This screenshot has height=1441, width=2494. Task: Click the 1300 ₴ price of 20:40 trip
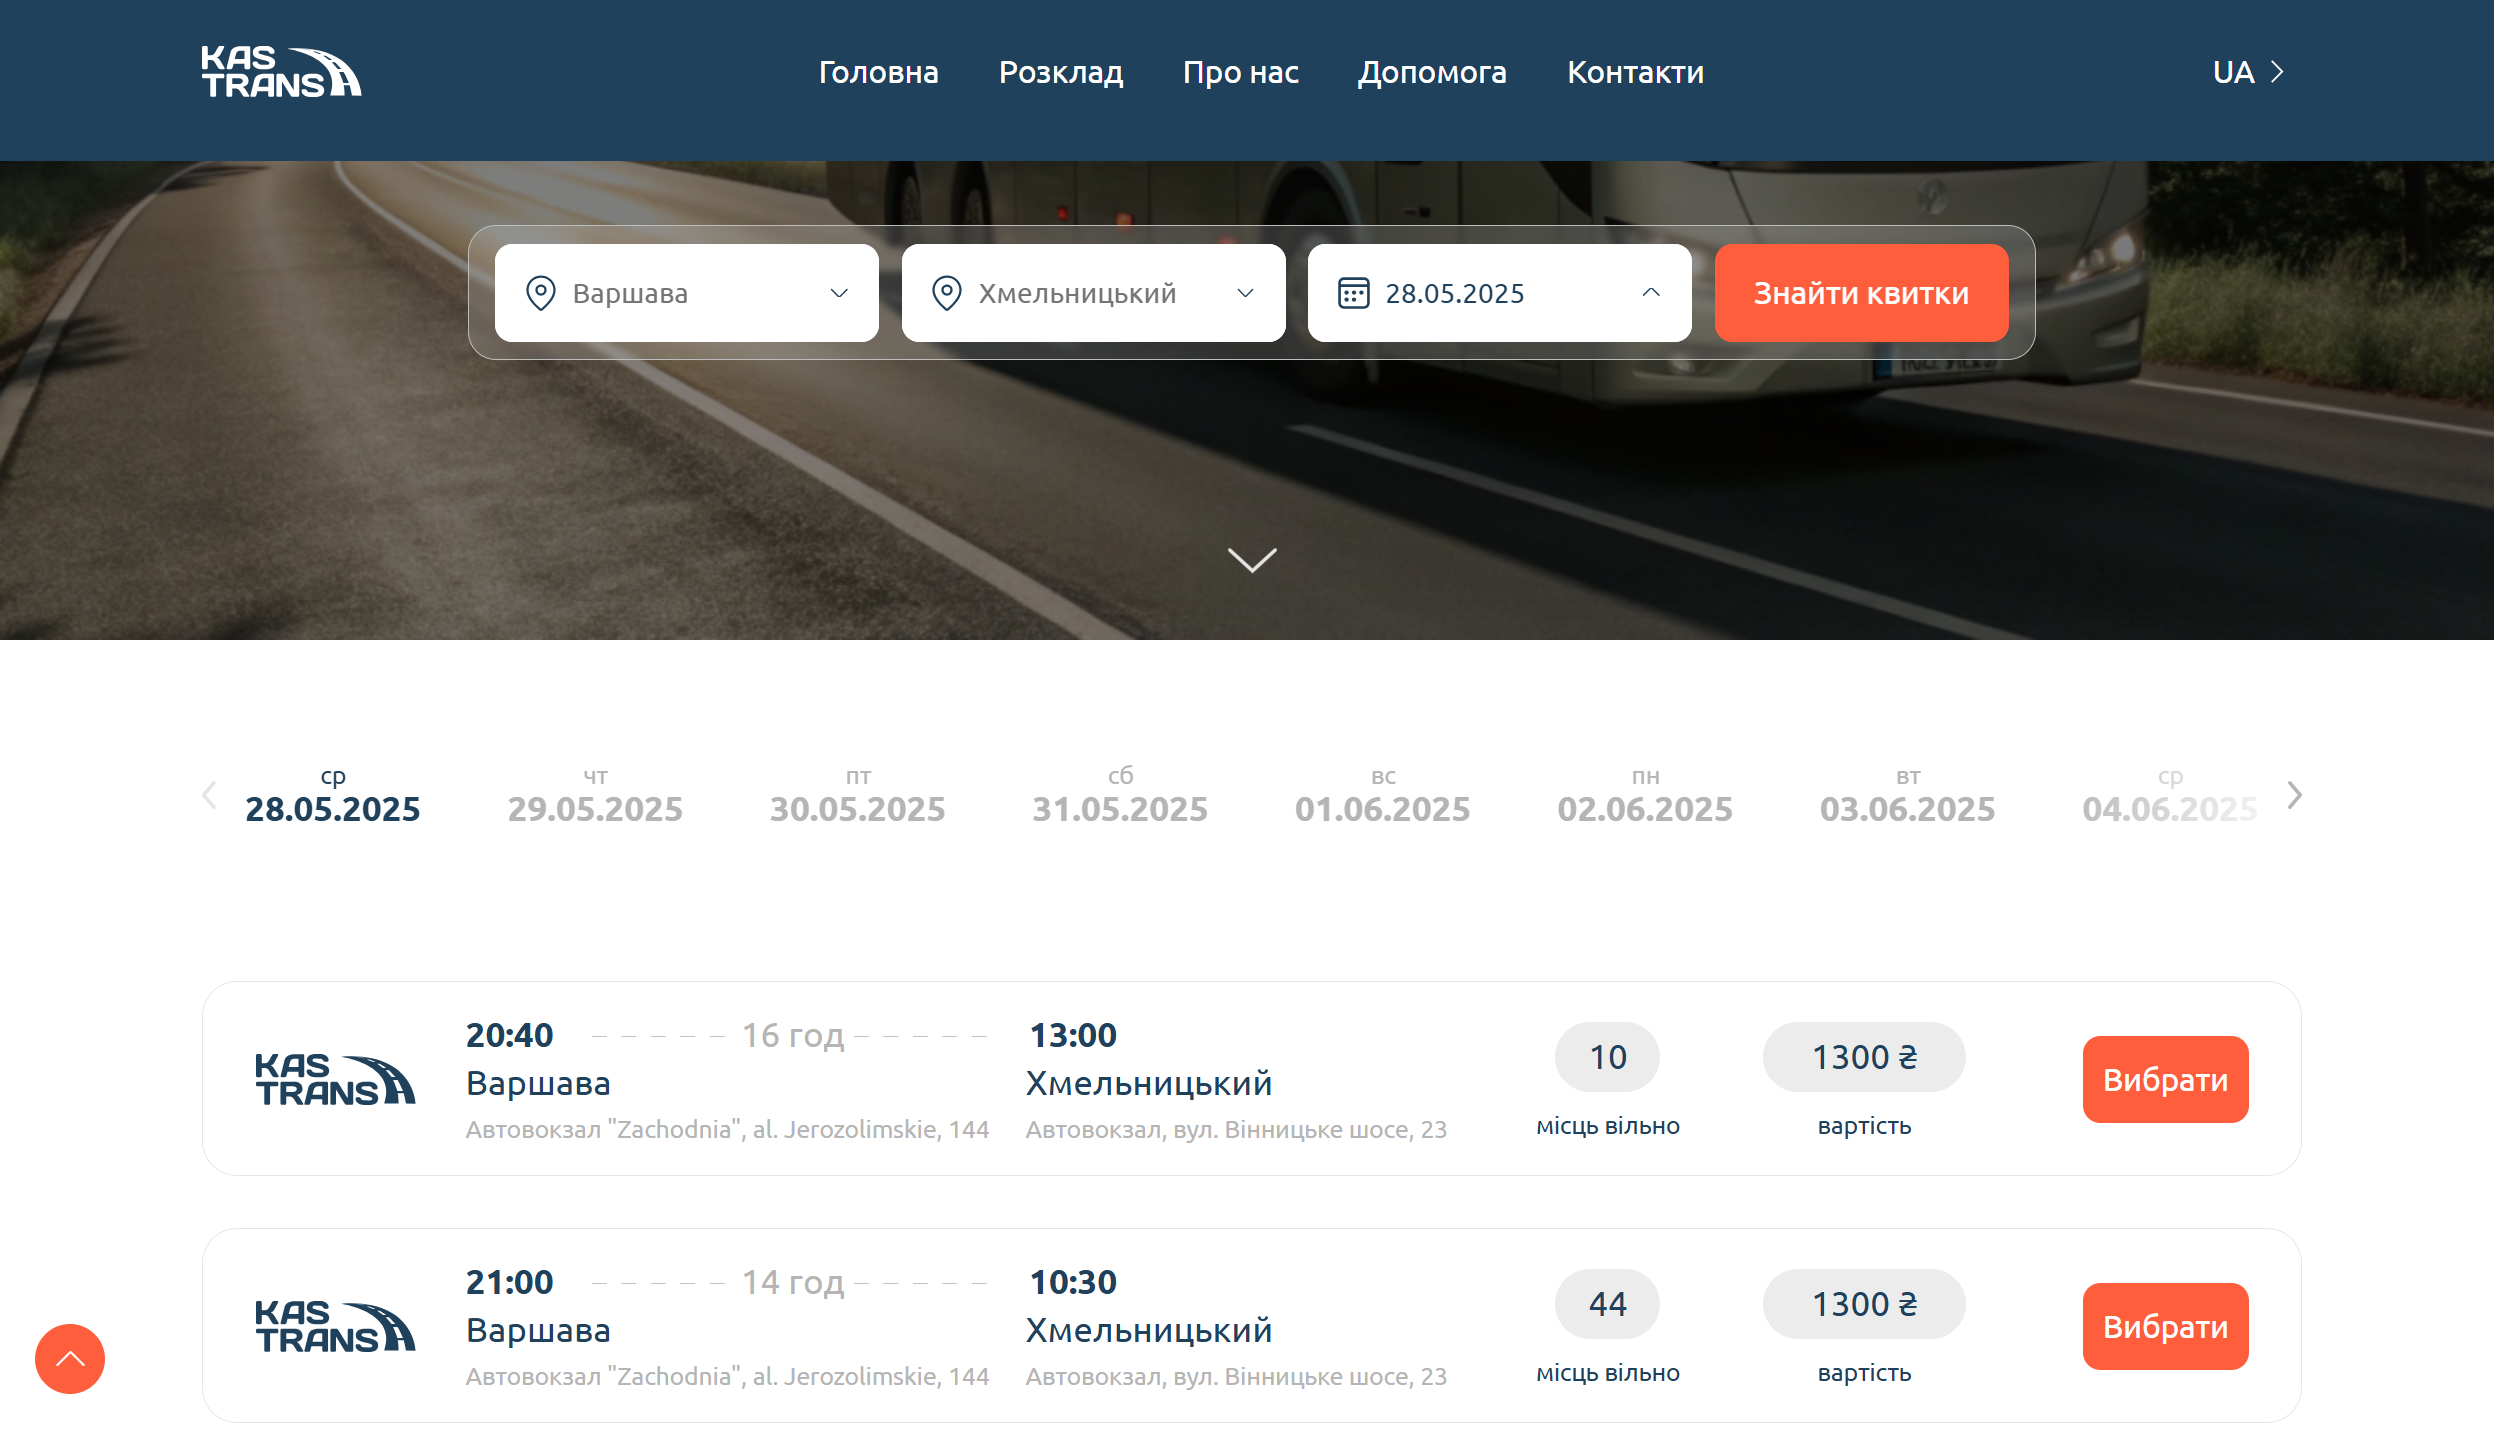[x=1864, y=1057]
